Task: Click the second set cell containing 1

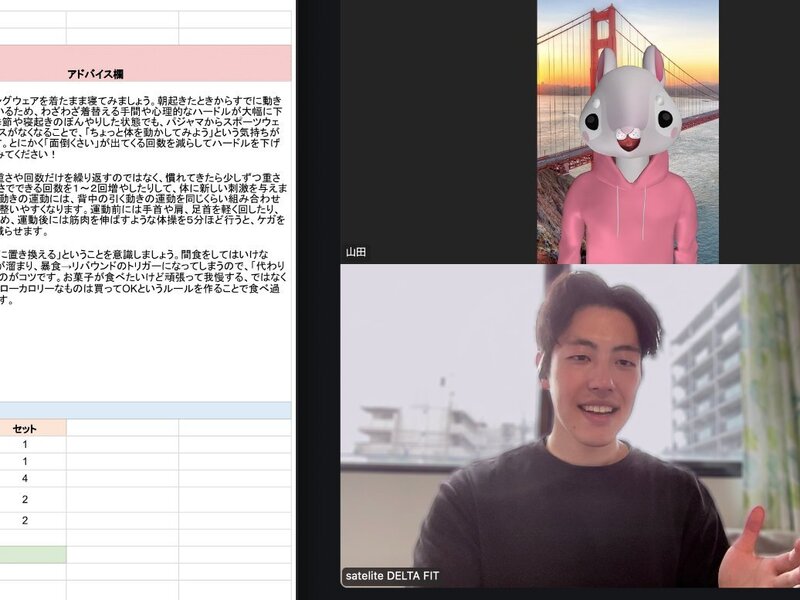Action: click(x=25, y=462)
